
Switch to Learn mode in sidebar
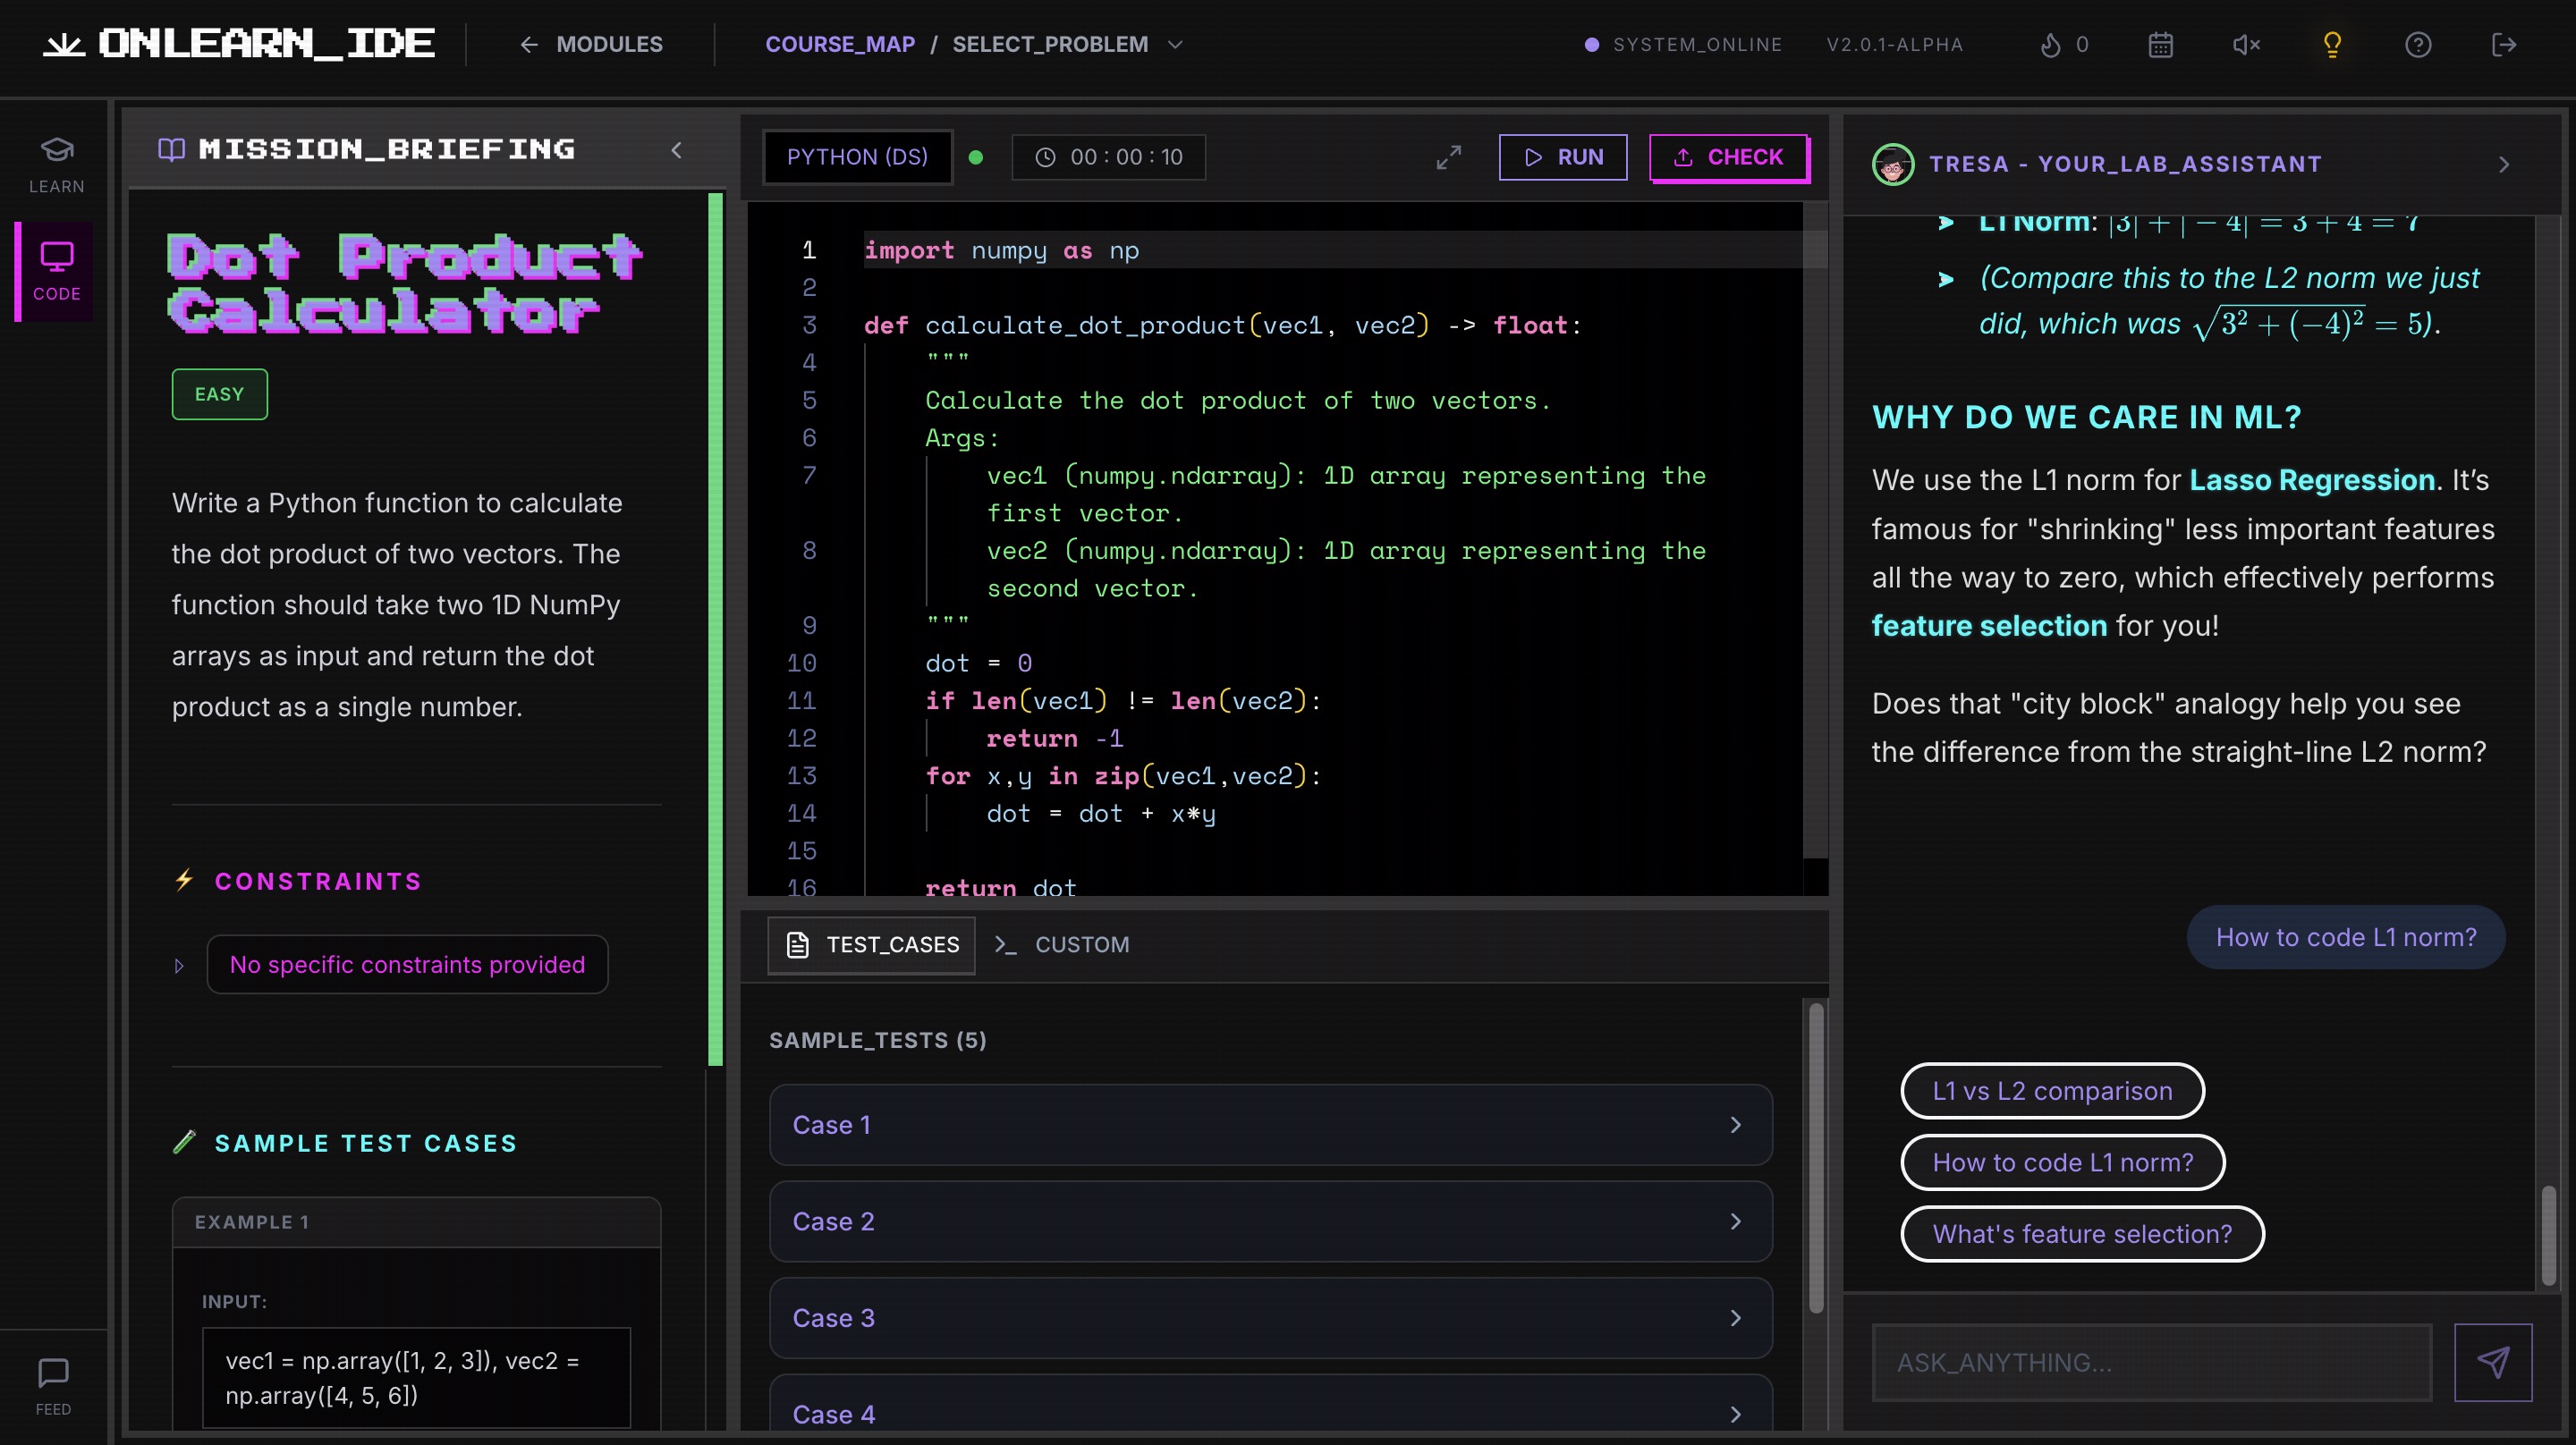[56, 164]
